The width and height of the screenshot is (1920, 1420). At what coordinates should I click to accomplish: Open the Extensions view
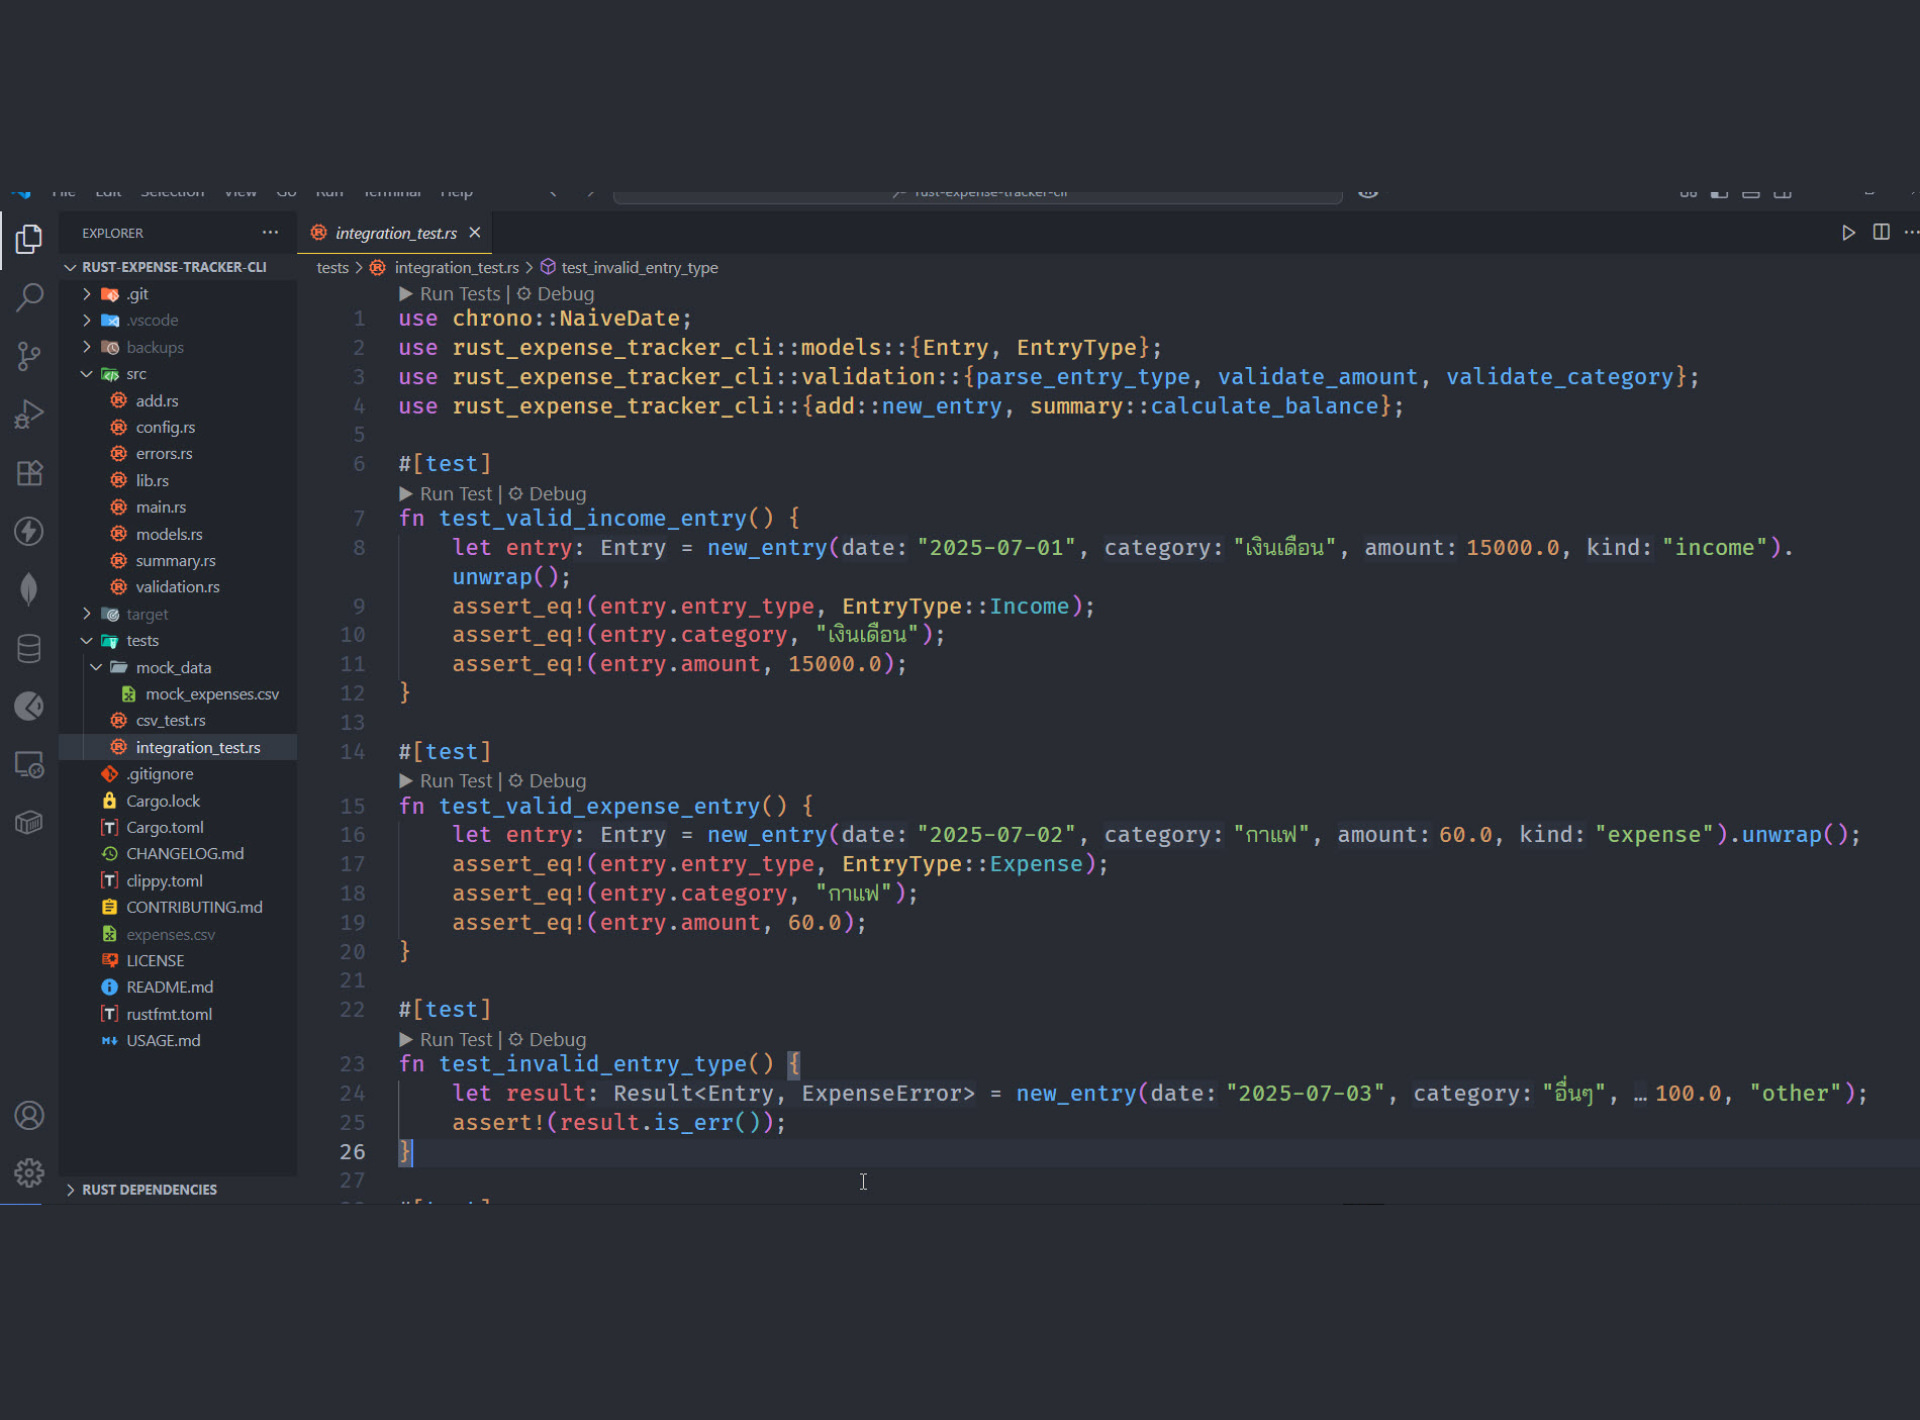pyautogui.click(x=29, y=472)
